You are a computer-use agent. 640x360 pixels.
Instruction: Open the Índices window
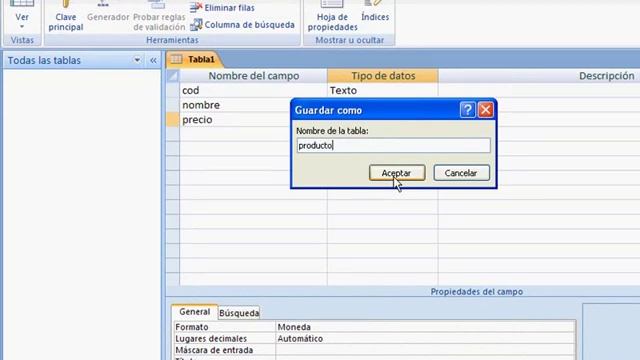pyautogui.click(x=375, y=11)
